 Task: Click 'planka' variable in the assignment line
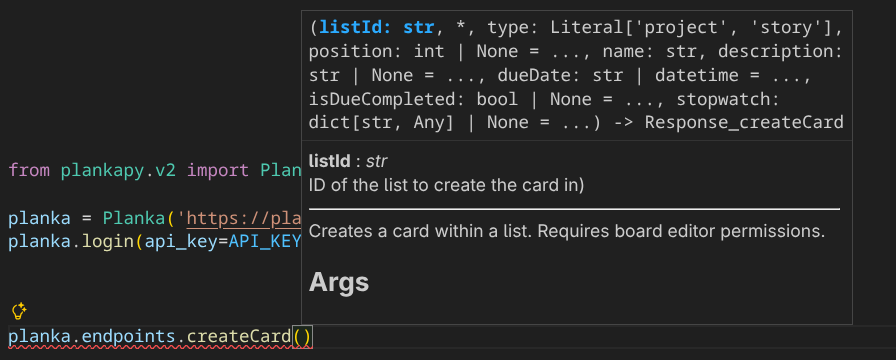coord(39,219)
